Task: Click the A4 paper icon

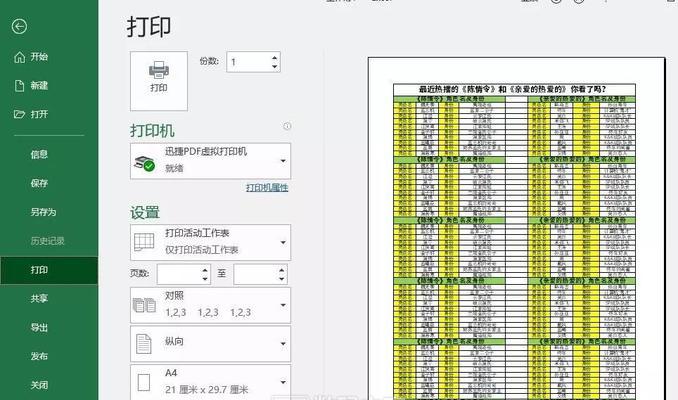Action: pyautogui.click(x=144, y=383)
